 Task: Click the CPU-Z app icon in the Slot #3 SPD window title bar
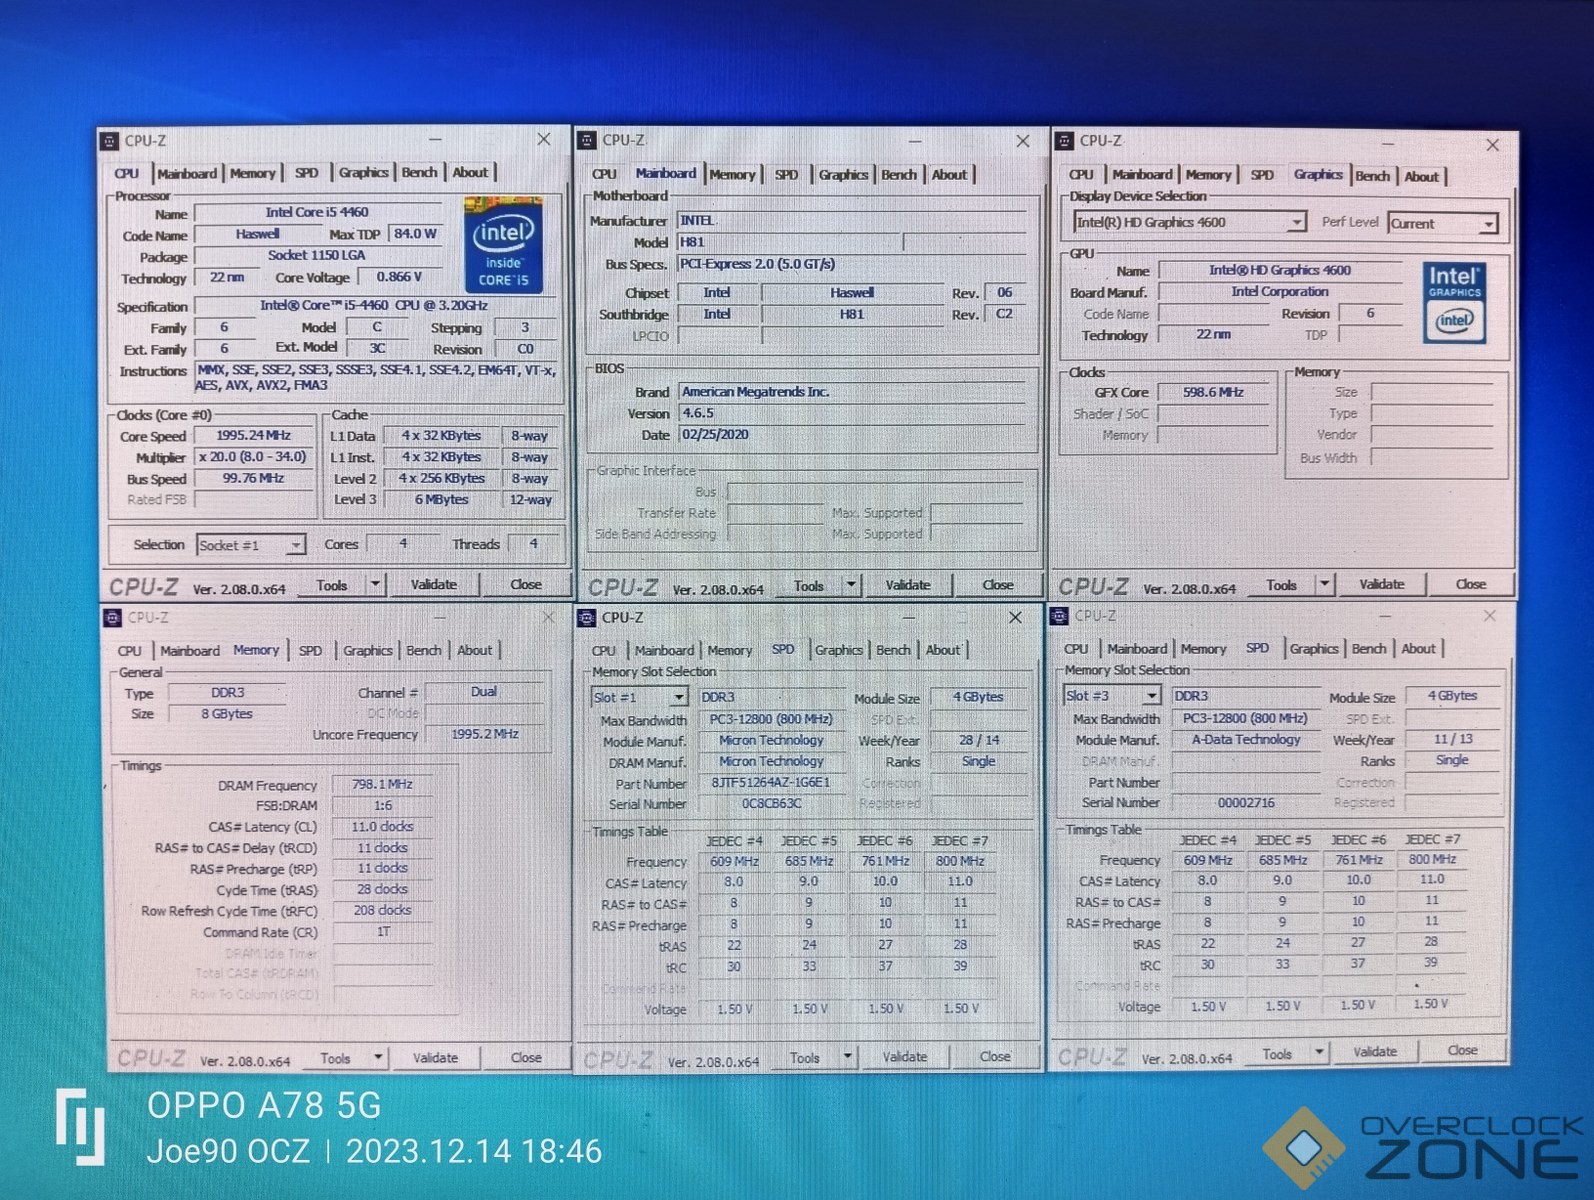pos(1059,616)
